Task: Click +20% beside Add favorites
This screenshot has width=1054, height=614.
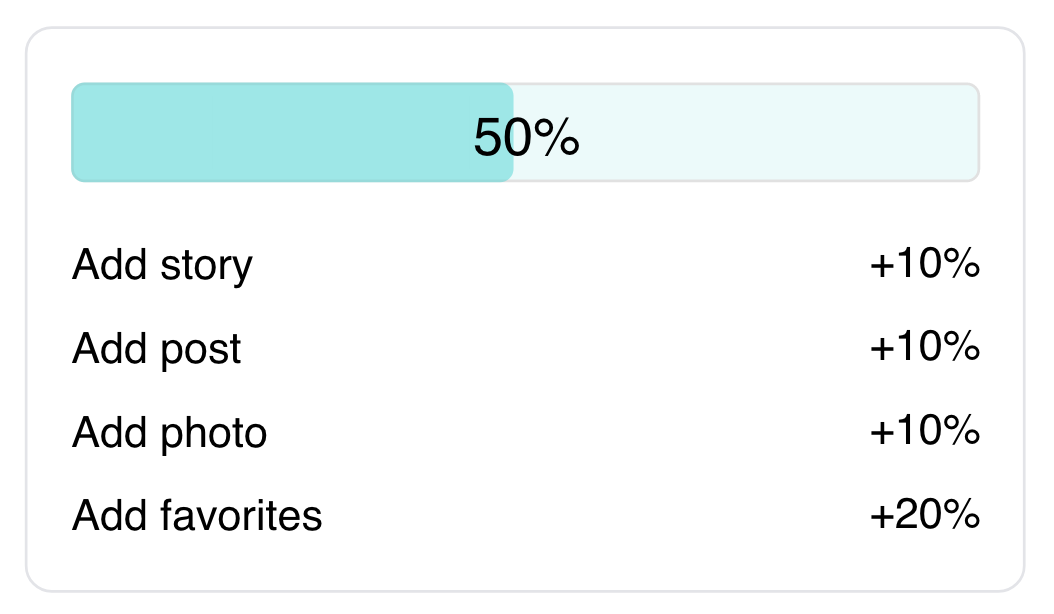Action: tap(924, 514)
